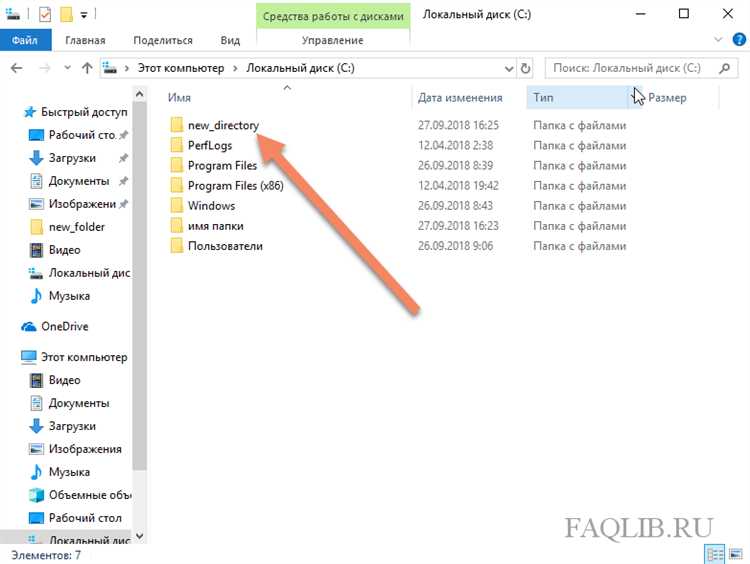Open the quick access toolbar customize arrow

(84, 15)
